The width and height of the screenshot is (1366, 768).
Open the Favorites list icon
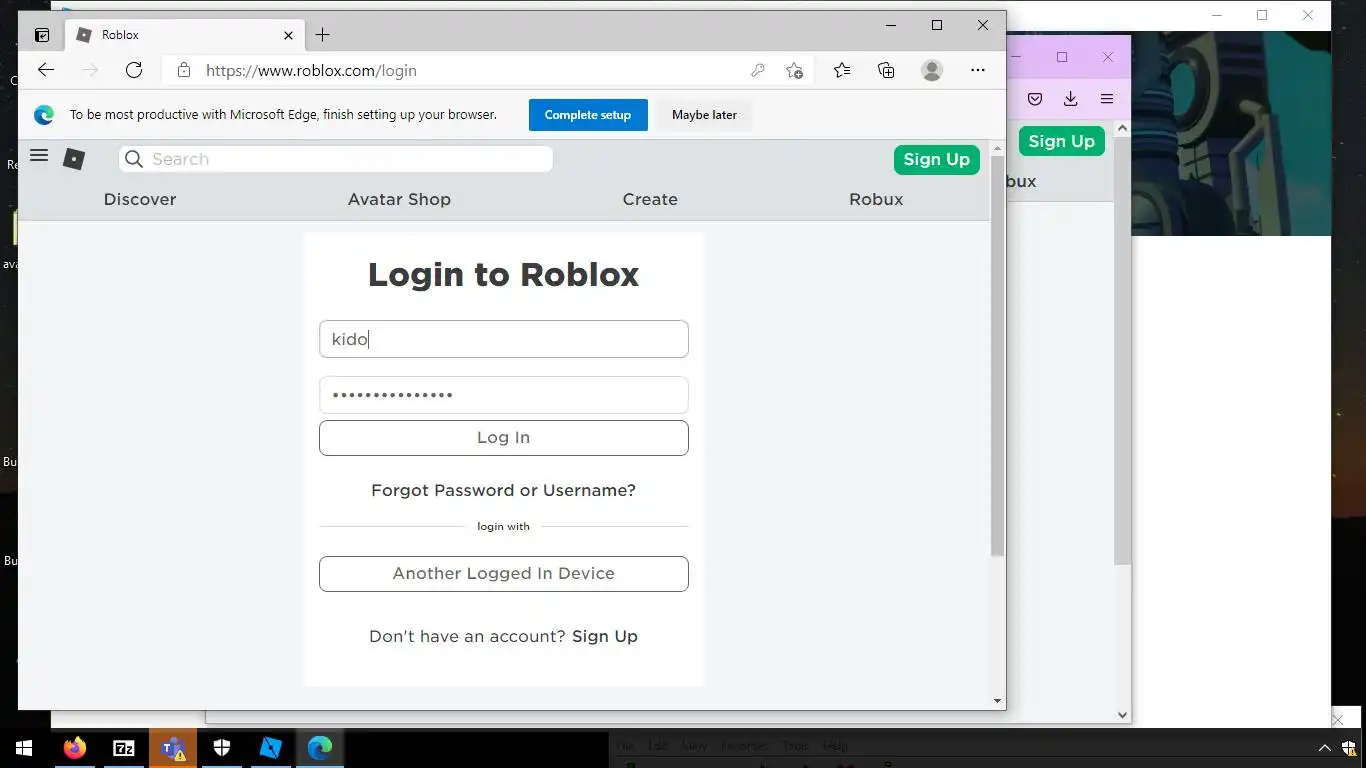(842, 70)
